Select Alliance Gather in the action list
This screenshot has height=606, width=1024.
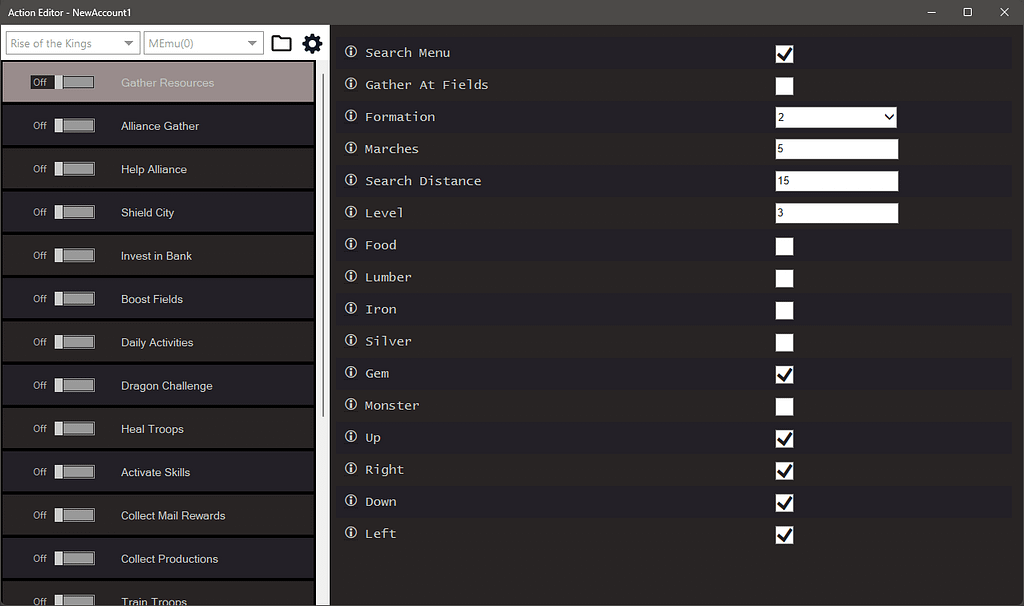click(160, 126)
